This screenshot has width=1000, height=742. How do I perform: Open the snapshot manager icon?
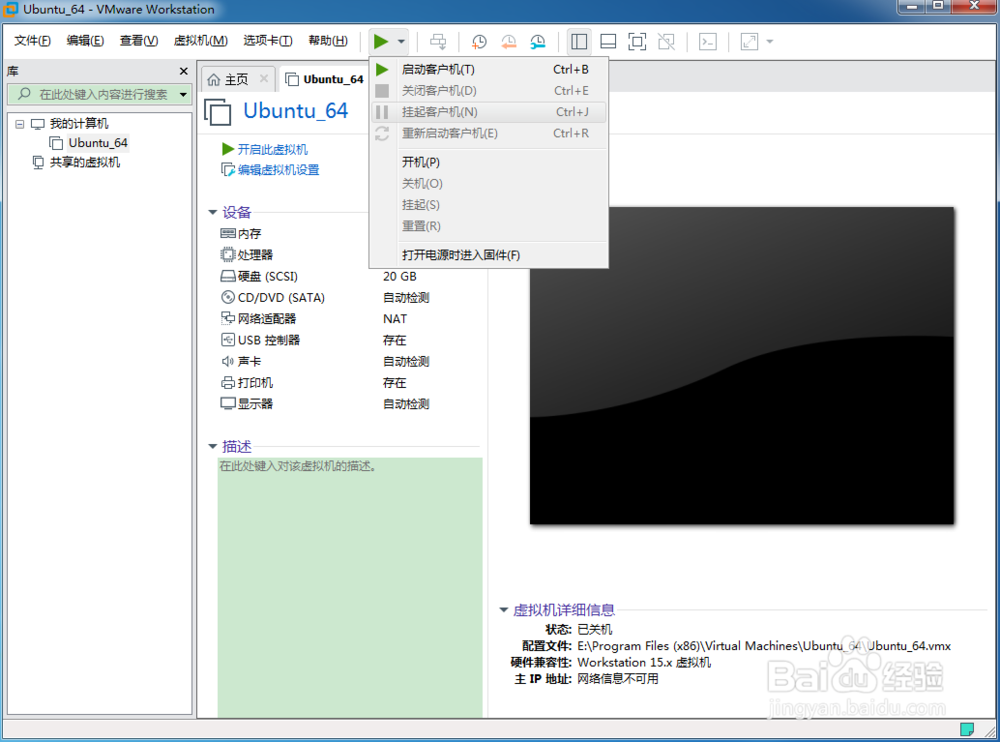(538, 41)
